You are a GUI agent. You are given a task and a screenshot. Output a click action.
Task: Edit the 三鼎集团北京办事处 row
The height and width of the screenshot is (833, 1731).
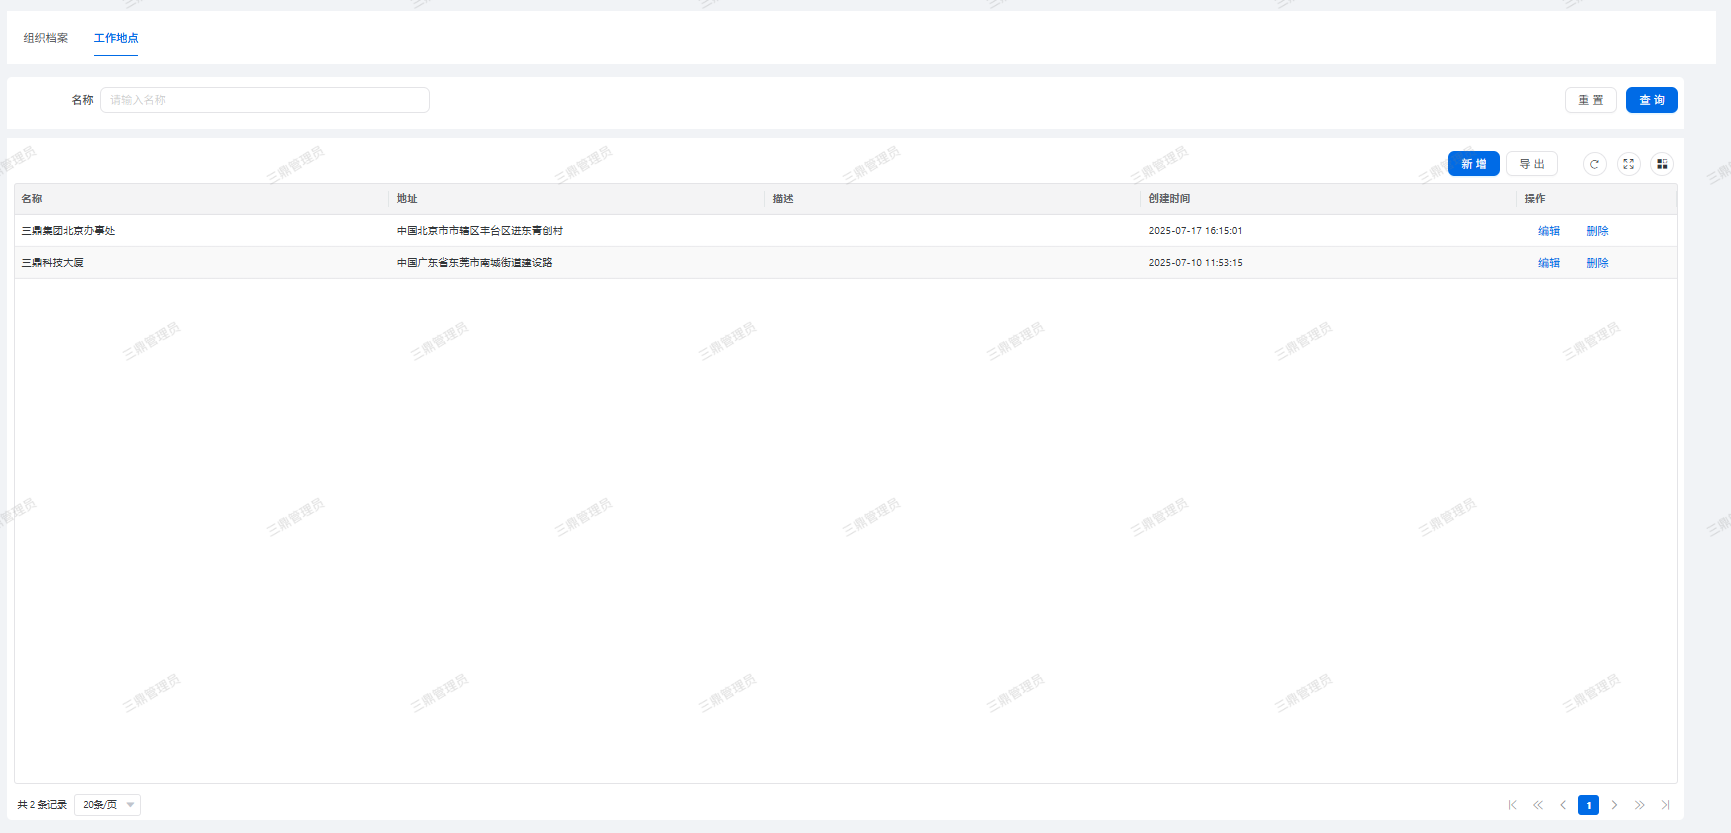click(x=1548, y=231)
